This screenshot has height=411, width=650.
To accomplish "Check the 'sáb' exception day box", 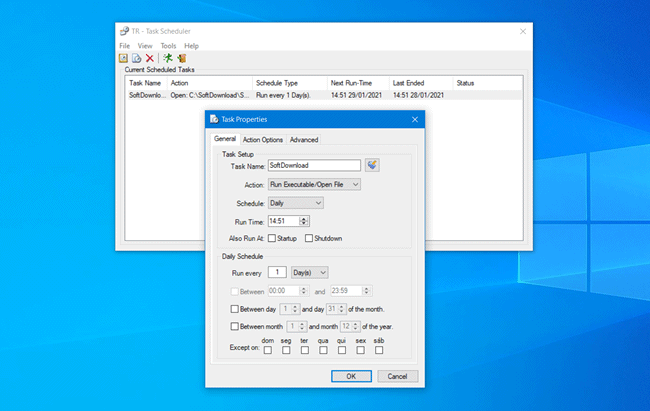I will tap(379, 350).
